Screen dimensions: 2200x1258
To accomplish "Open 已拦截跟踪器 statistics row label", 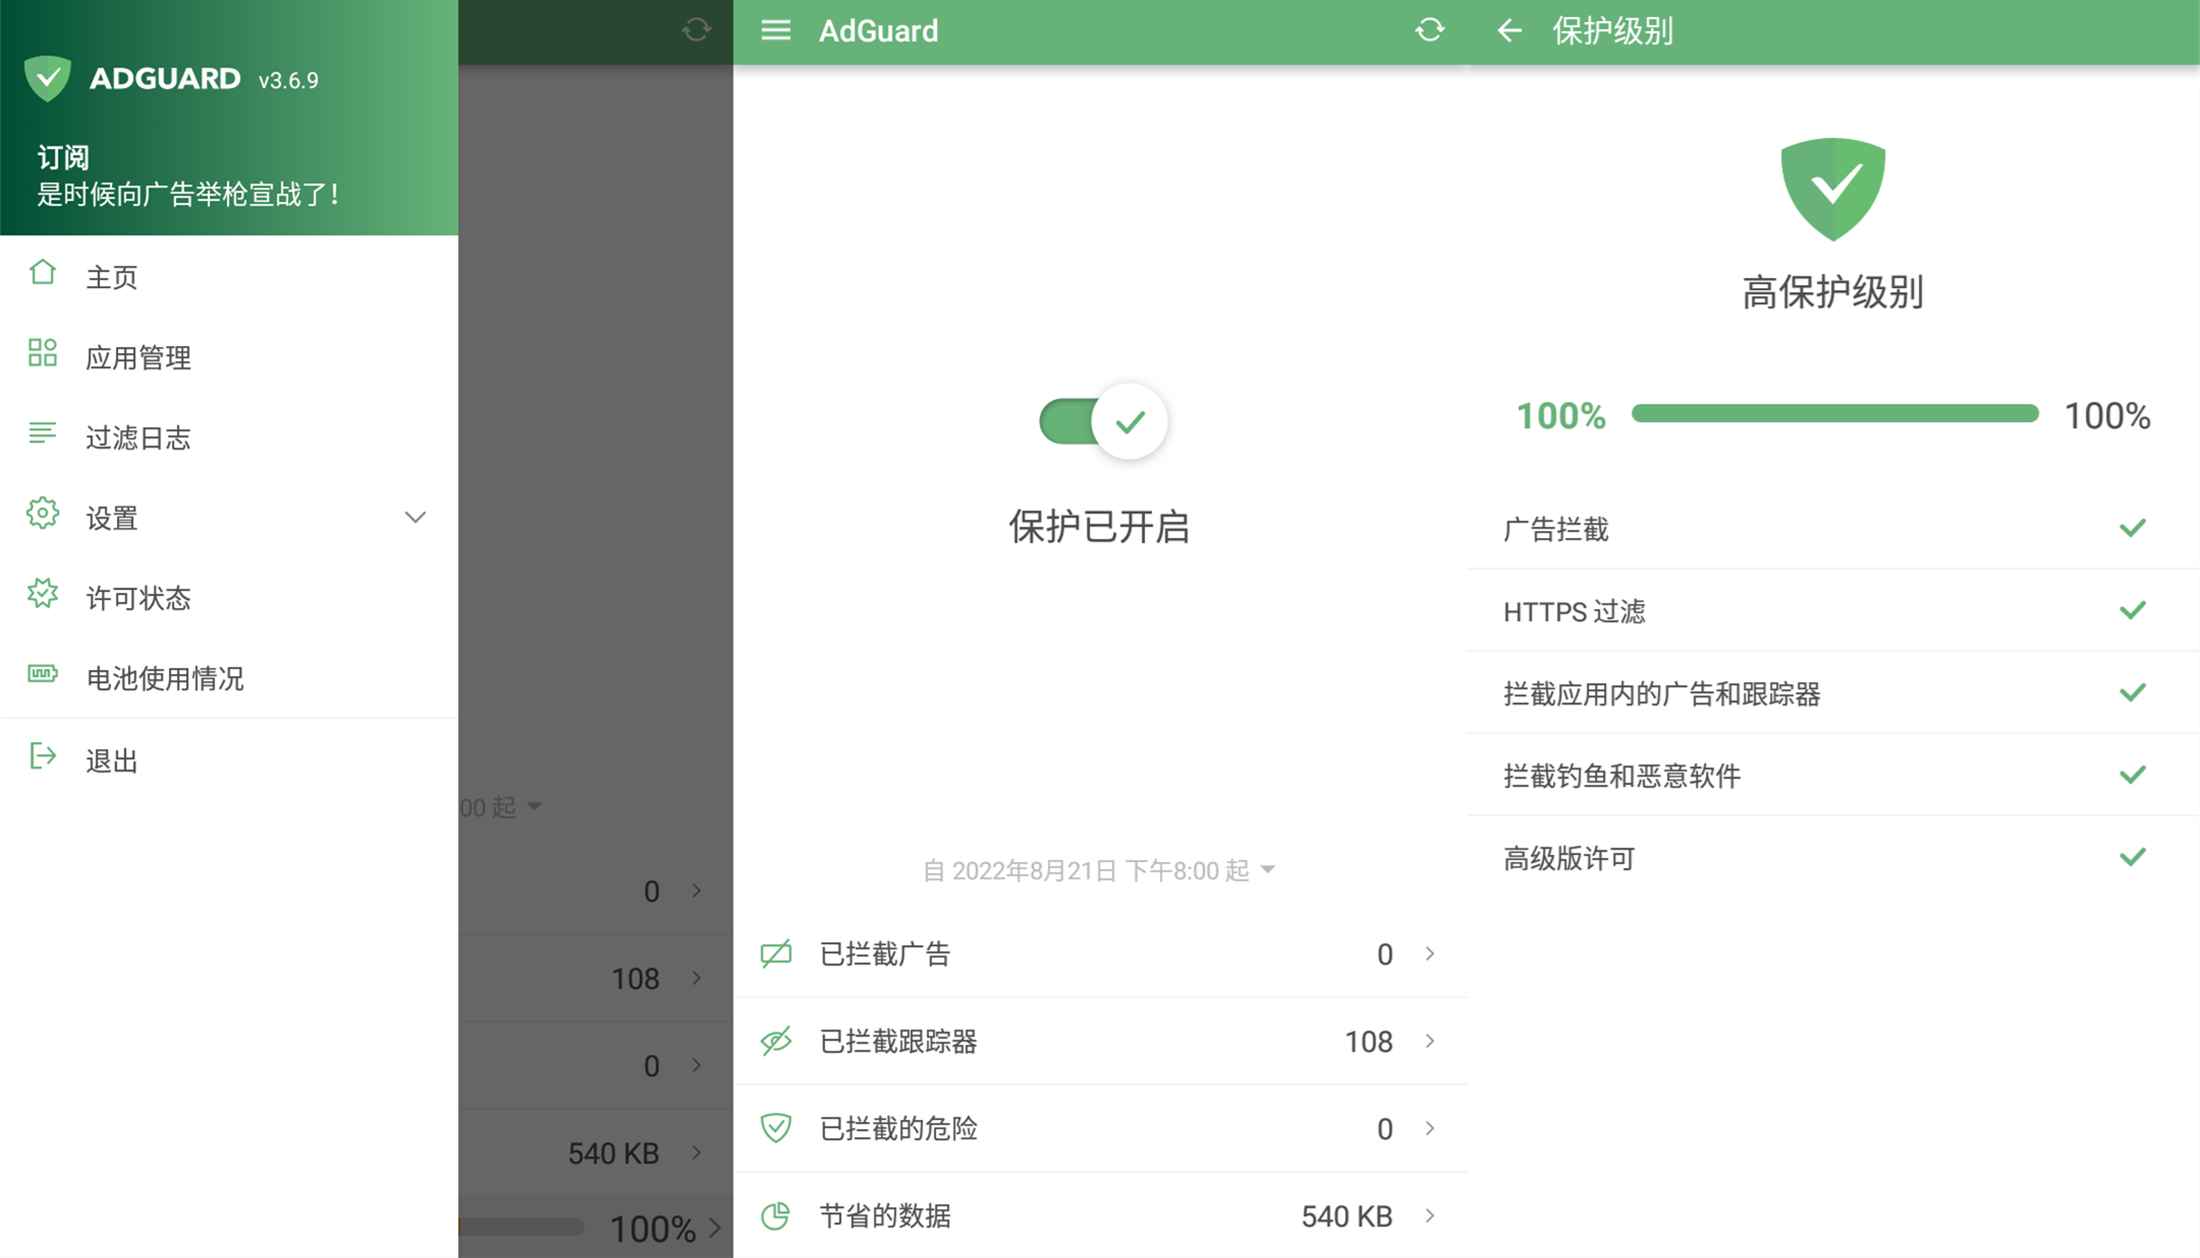I will tap(898, 1041).
